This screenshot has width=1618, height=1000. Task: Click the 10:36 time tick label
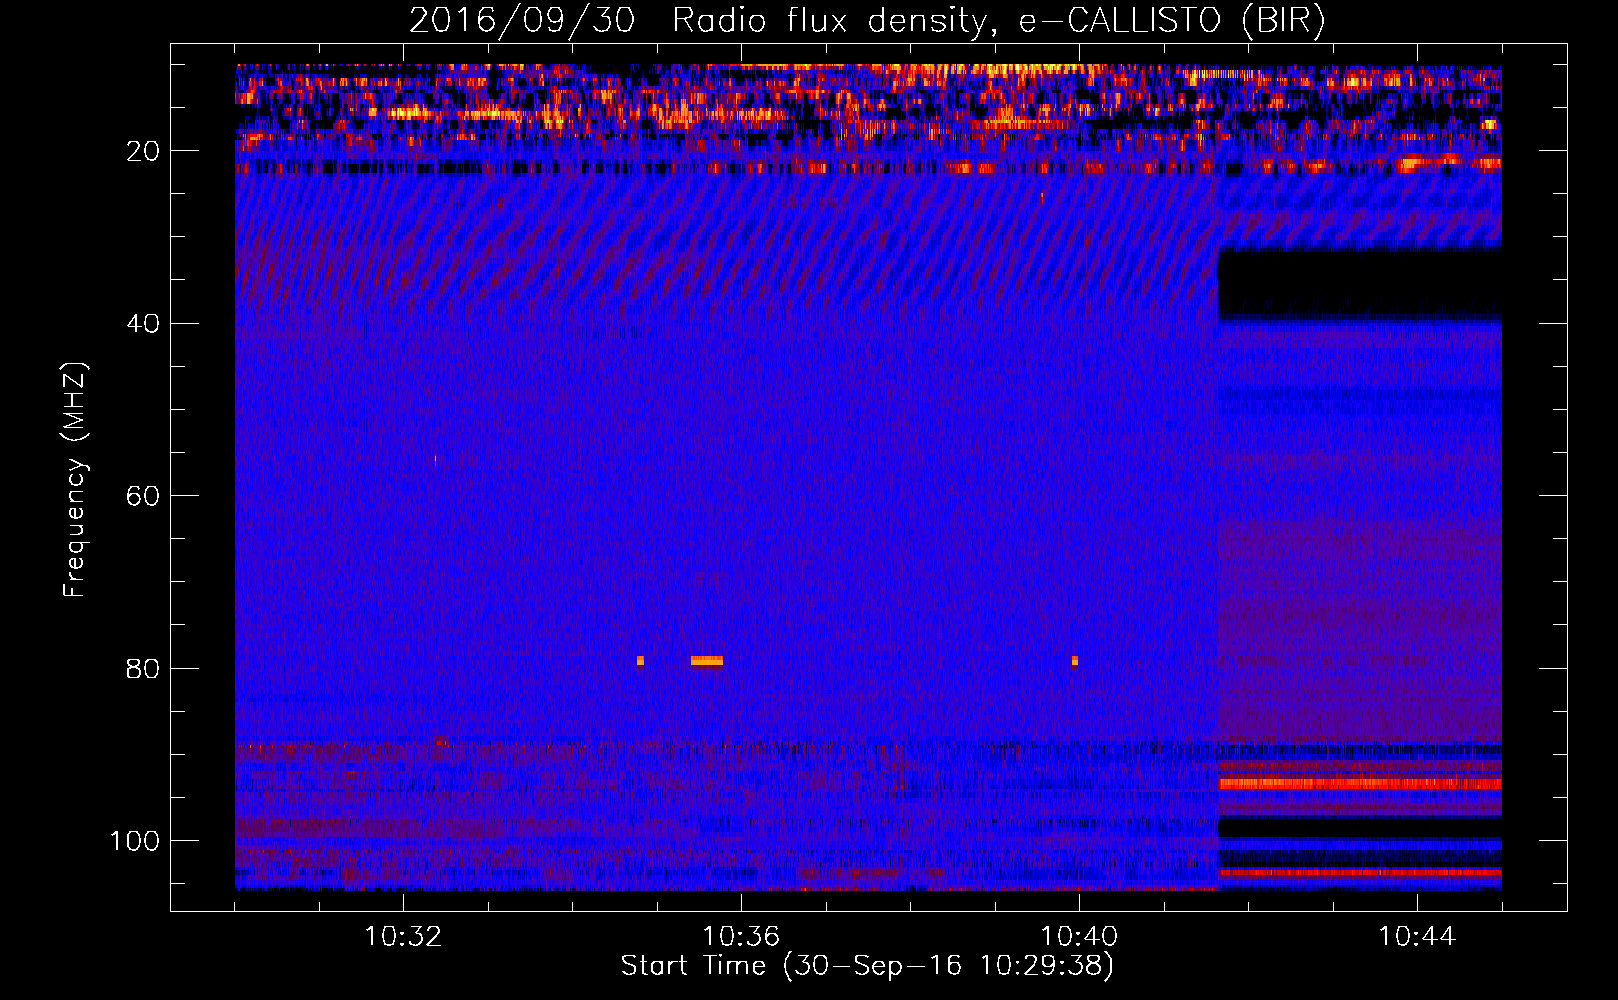pyautogui.click(x=741, y=937)
